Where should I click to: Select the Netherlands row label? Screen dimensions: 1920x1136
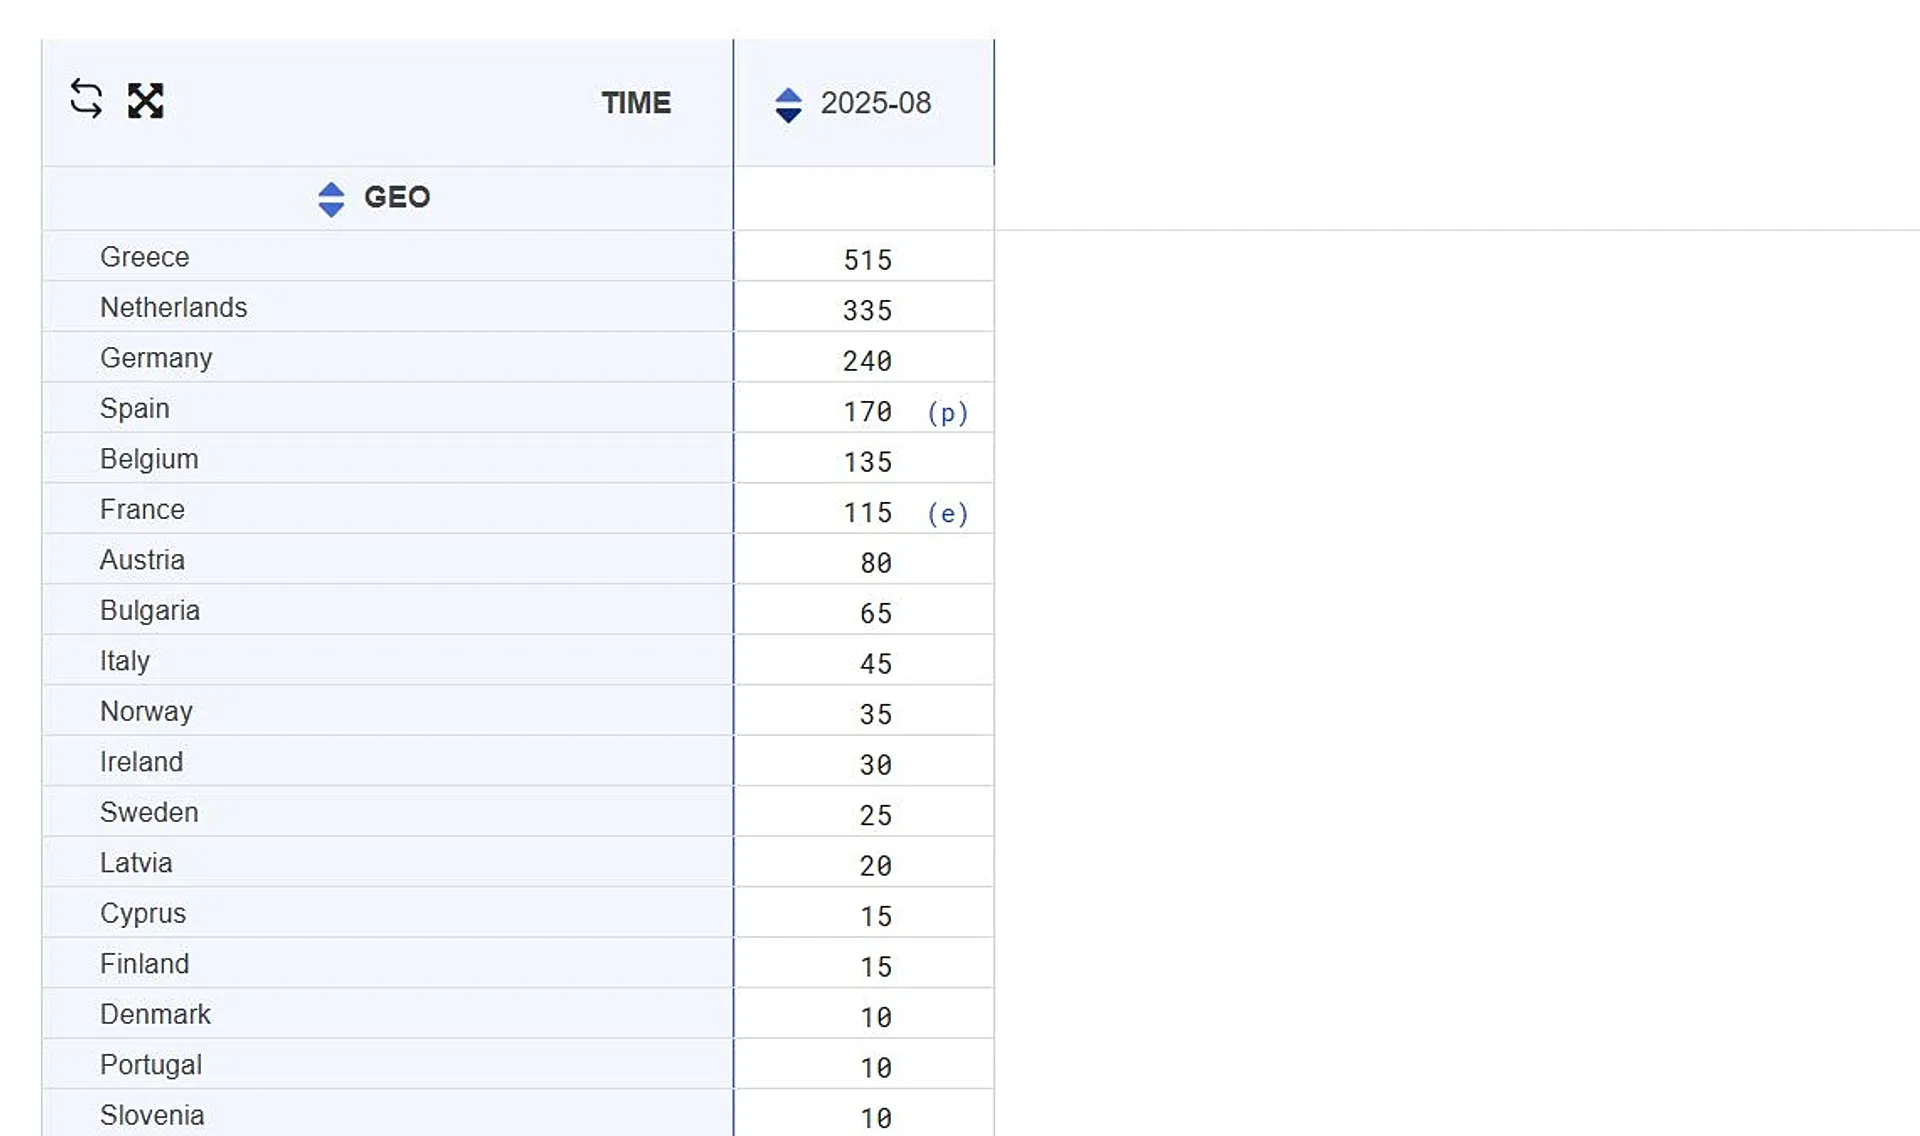pyautogui.click(x=174, y=307)
